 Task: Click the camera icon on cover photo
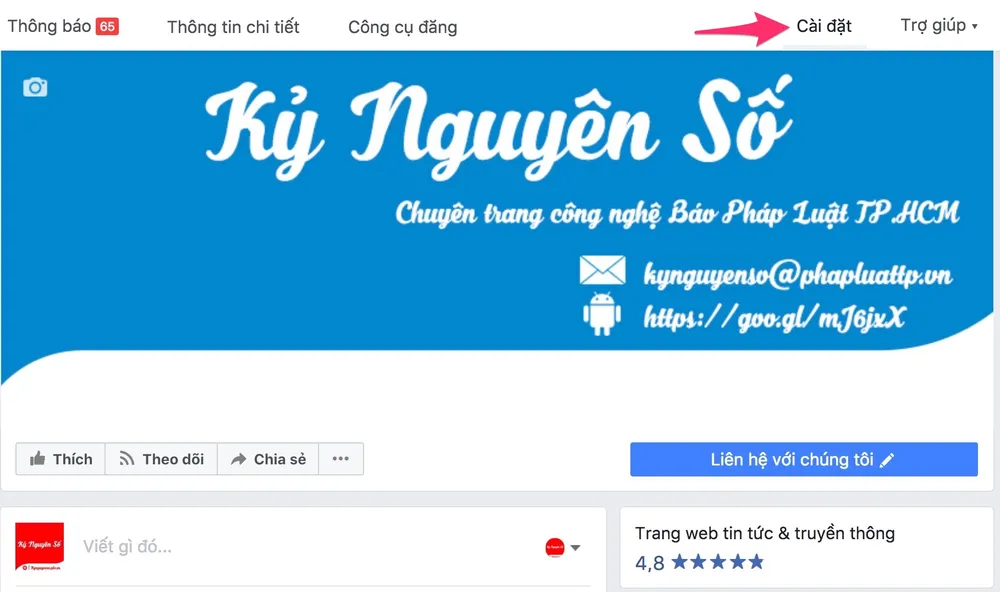35,87
